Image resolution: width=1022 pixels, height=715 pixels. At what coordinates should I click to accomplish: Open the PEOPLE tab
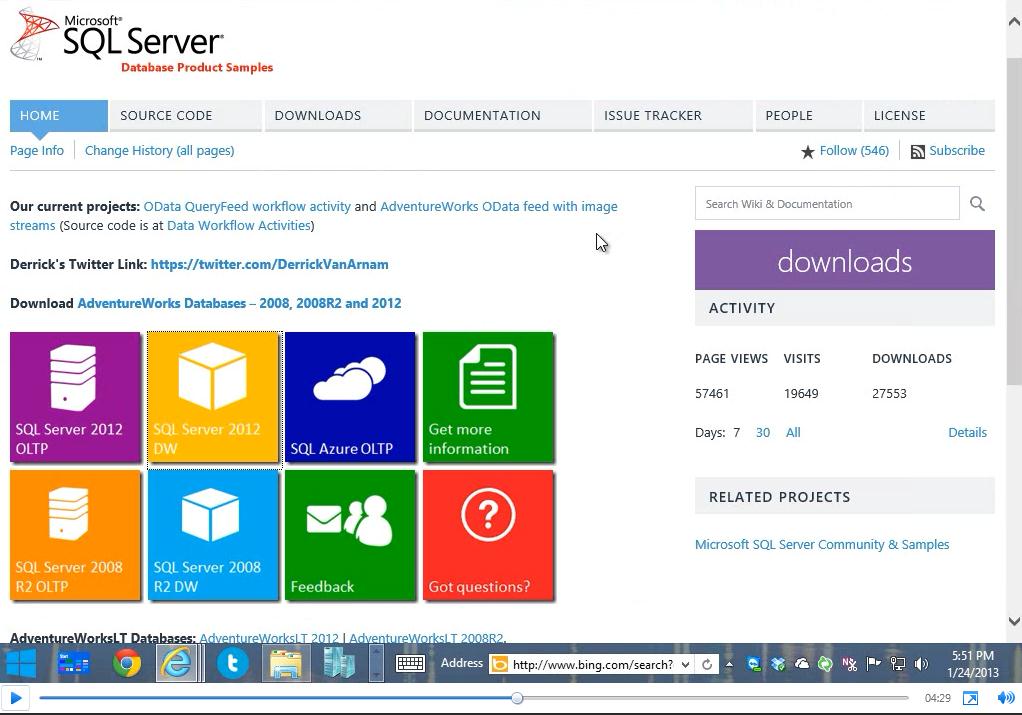pyautogui.click(x=809, y=115)
